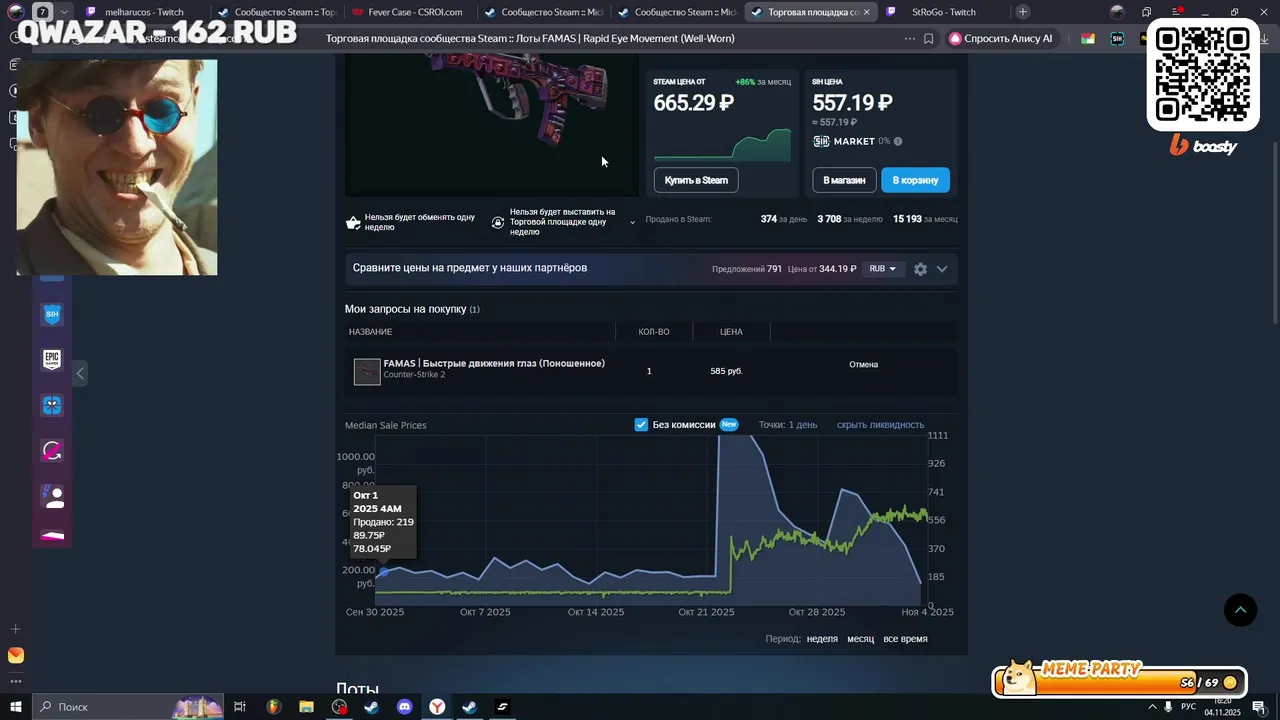Click the Windows taskbar search box
The height and width of the screenshot is (720, 1280).
pyautogui.click(x=130, y=707)
